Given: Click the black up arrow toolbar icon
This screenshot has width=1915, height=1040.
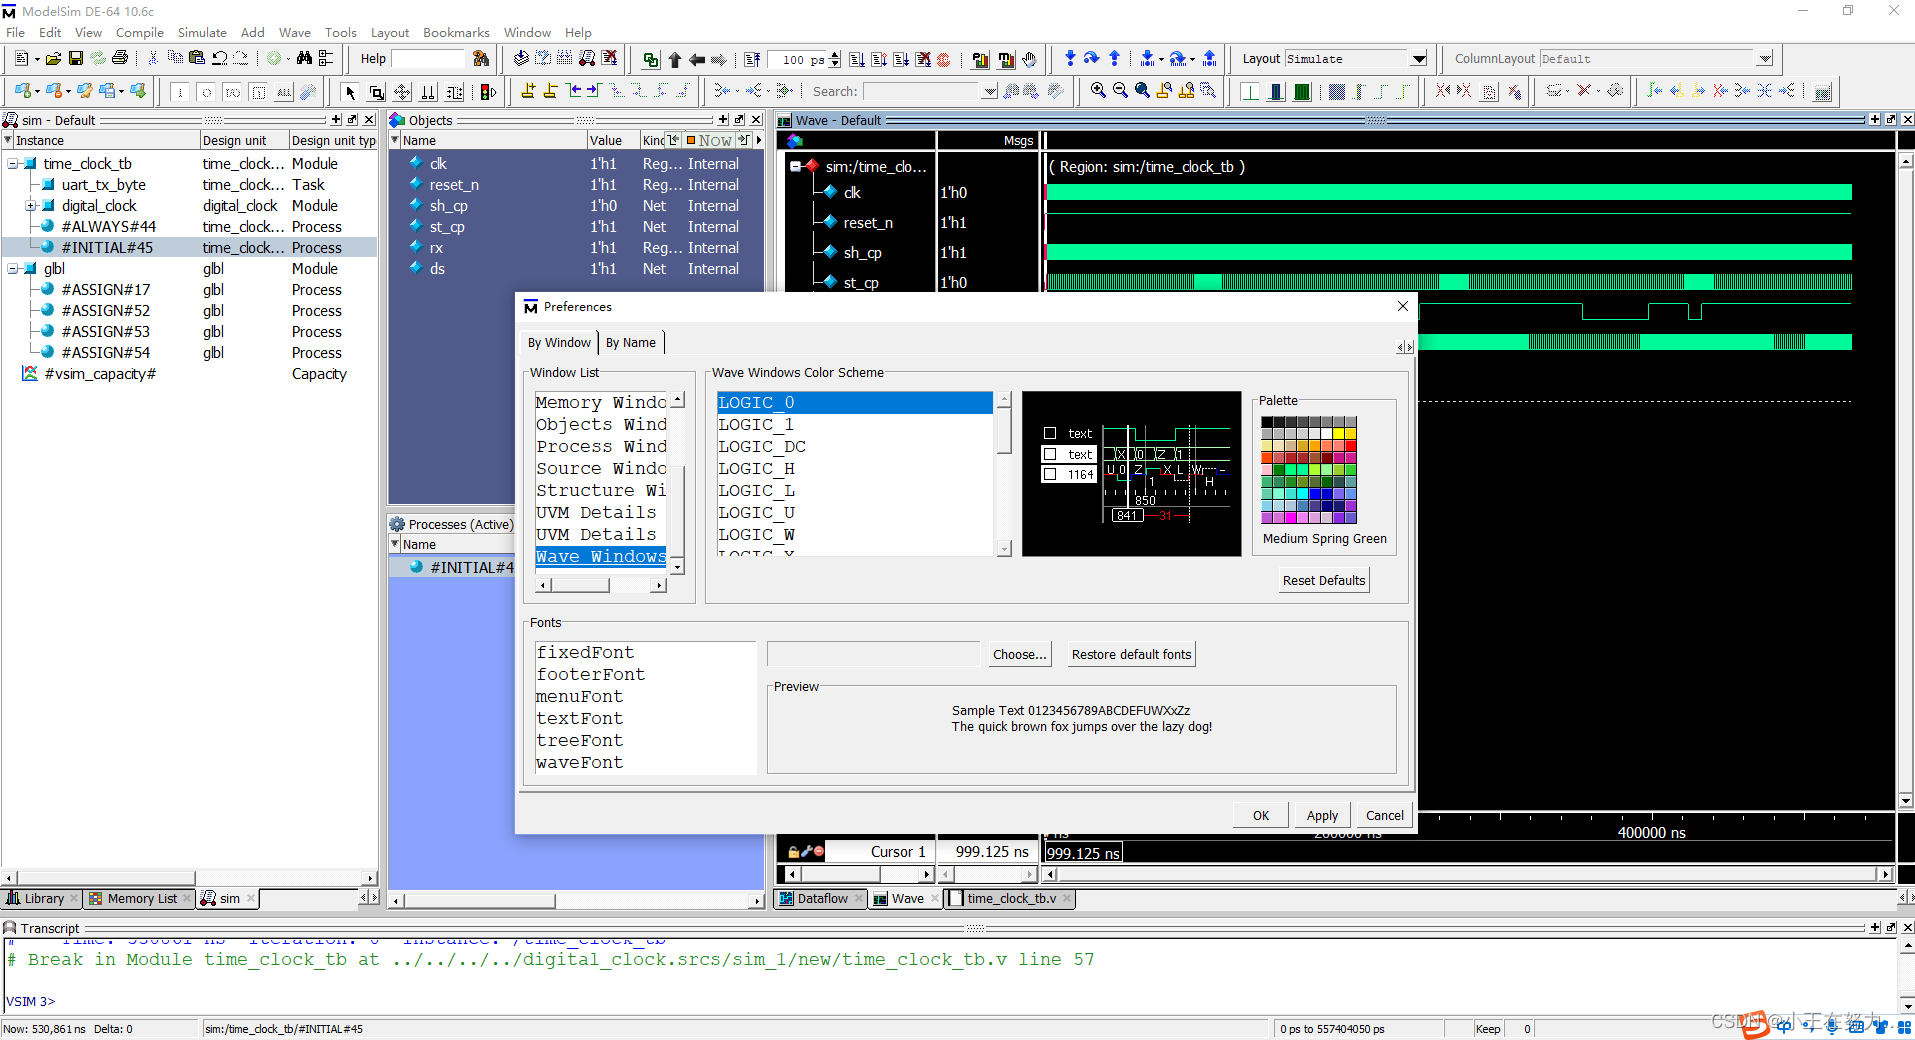Looking at the screenshot, I should coord(674,60).
